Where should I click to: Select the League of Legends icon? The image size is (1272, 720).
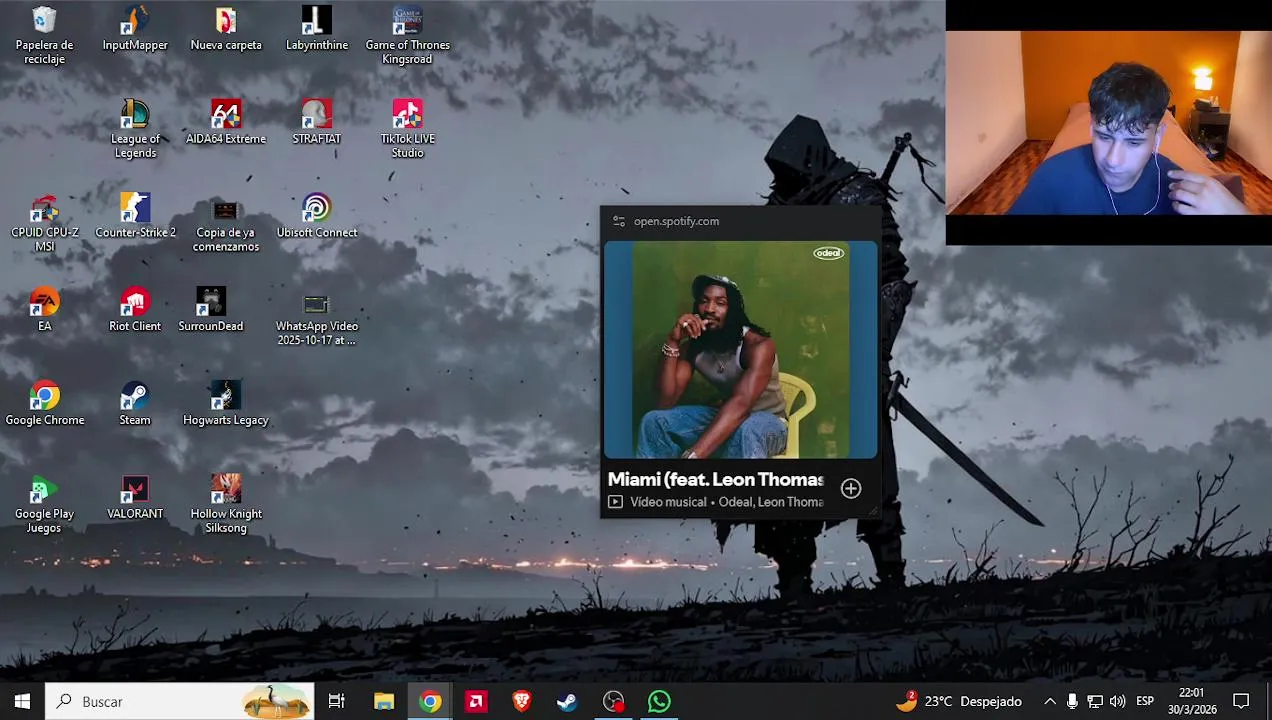135,129
